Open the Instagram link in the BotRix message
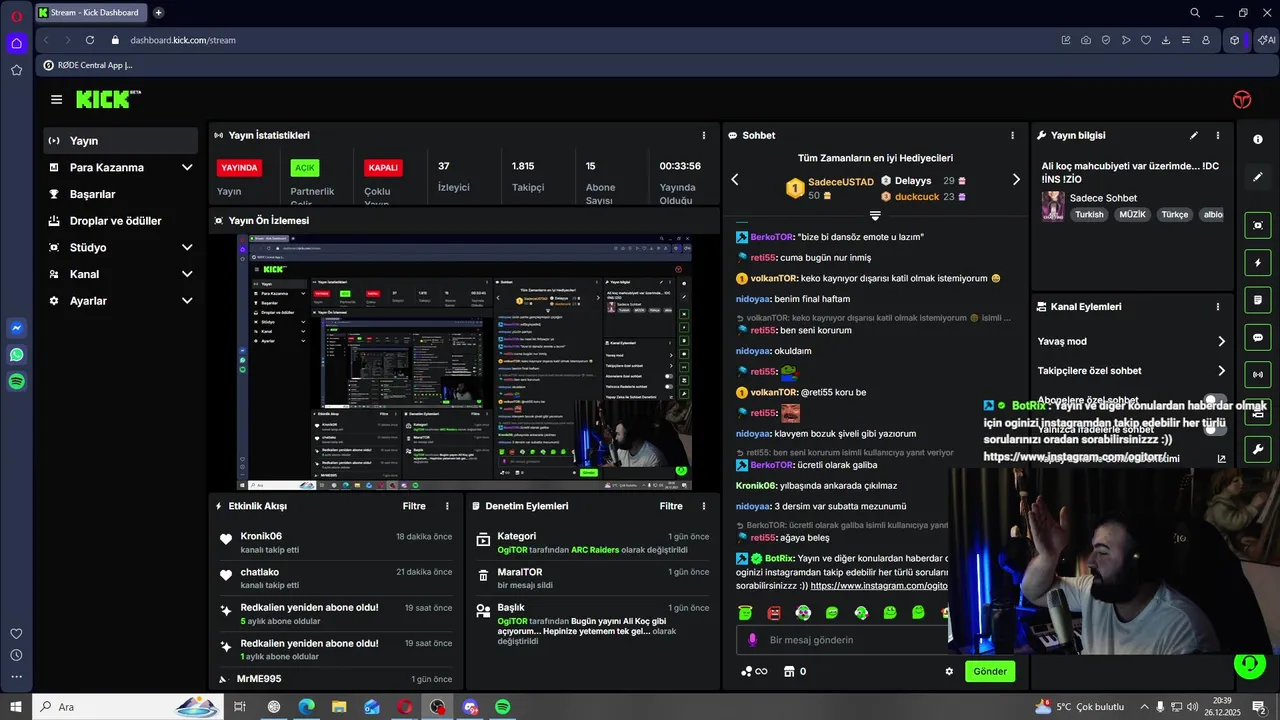This screenshot has height=720, width=1280. tap(878, 586)
